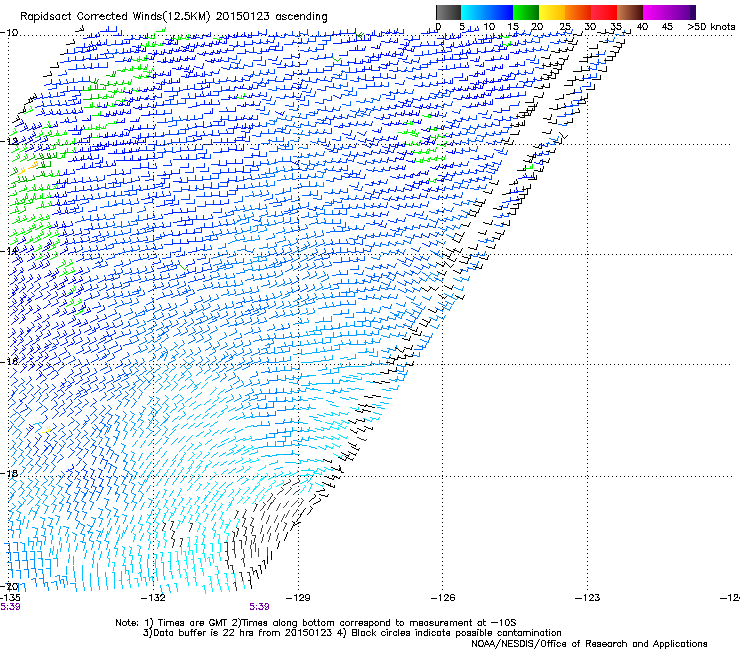Click the '-16' latitude axis label
Image resolution: width=740 pixels, height=650 pixels.
tap(9, 362)
